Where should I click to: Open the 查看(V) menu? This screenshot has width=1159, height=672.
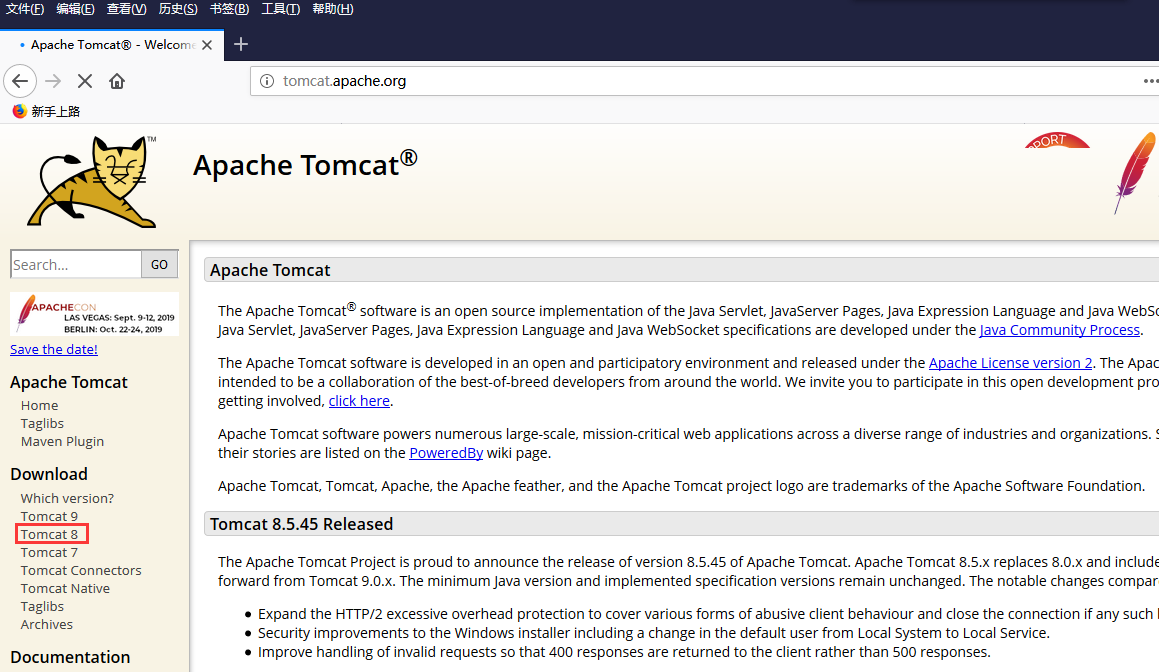click(126, 9)
